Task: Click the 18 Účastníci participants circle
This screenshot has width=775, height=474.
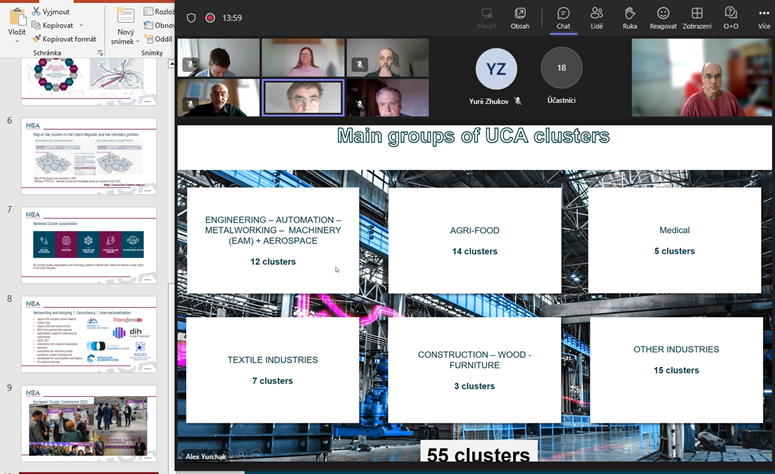Action: click(561, 68)
